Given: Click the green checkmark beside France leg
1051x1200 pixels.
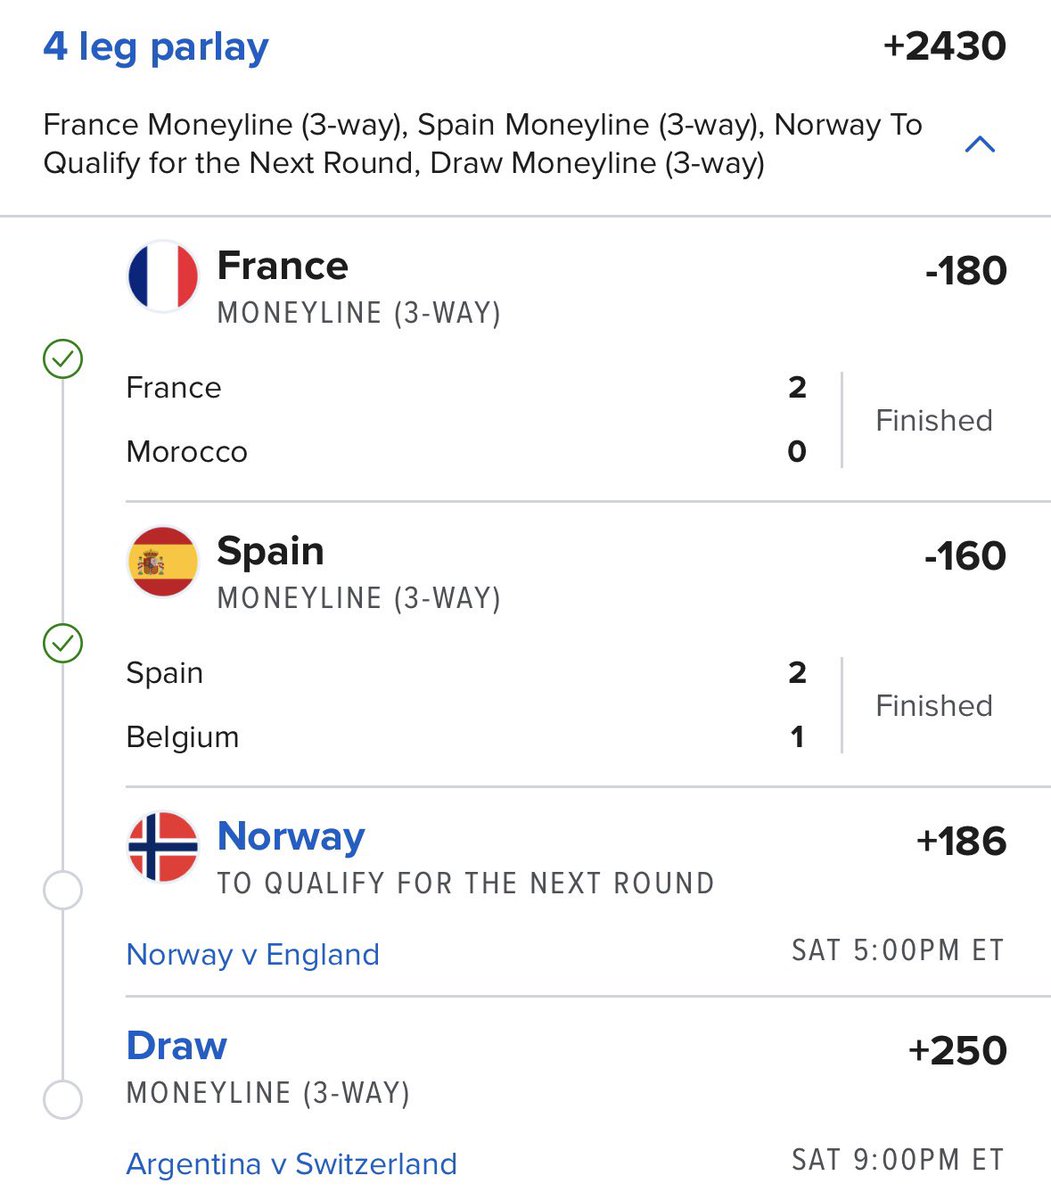Looking at the screenshot, I should 63,359.
